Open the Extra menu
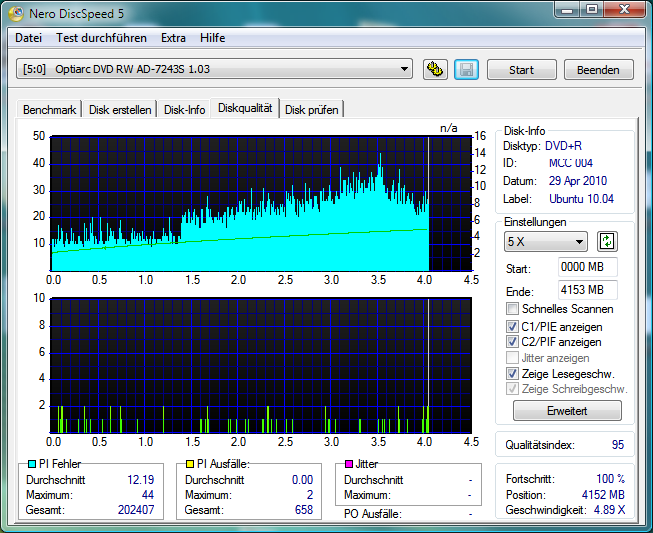The width and height of the screenshot is (653, 533). pos(173,38)
